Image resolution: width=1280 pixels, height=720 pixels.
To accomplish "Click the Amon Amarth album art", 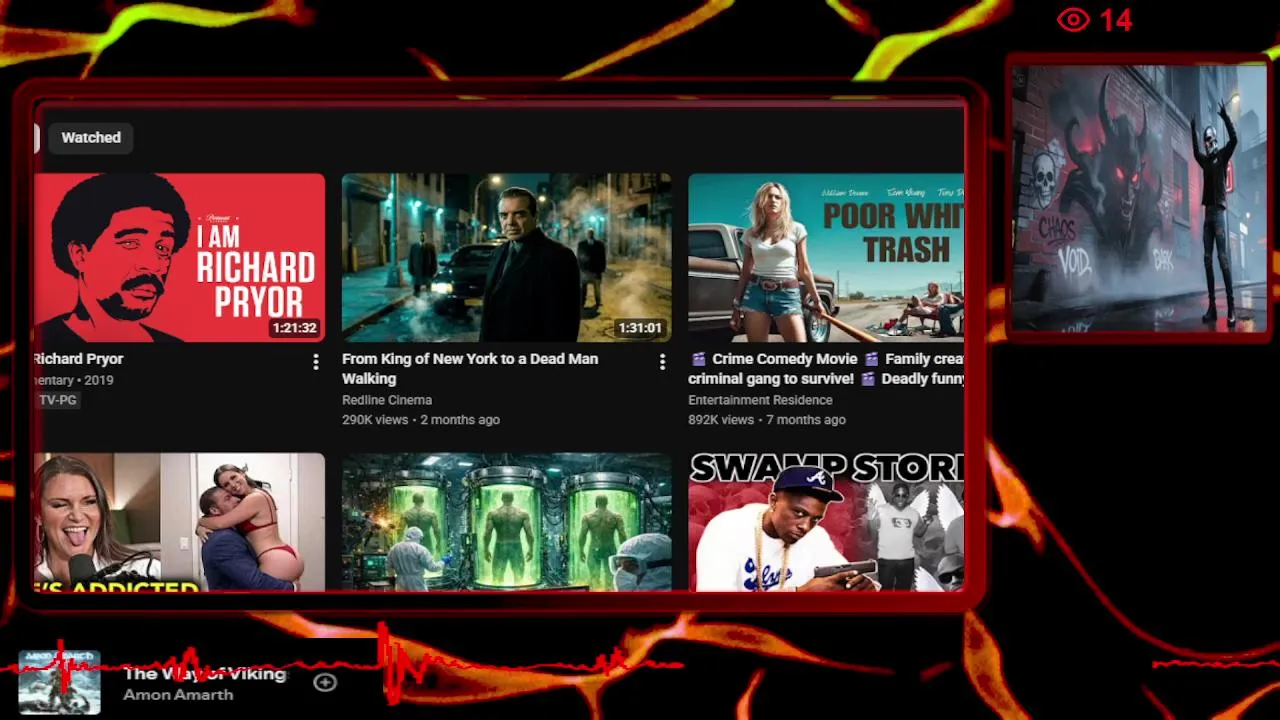I will click(x=59, y=682).
